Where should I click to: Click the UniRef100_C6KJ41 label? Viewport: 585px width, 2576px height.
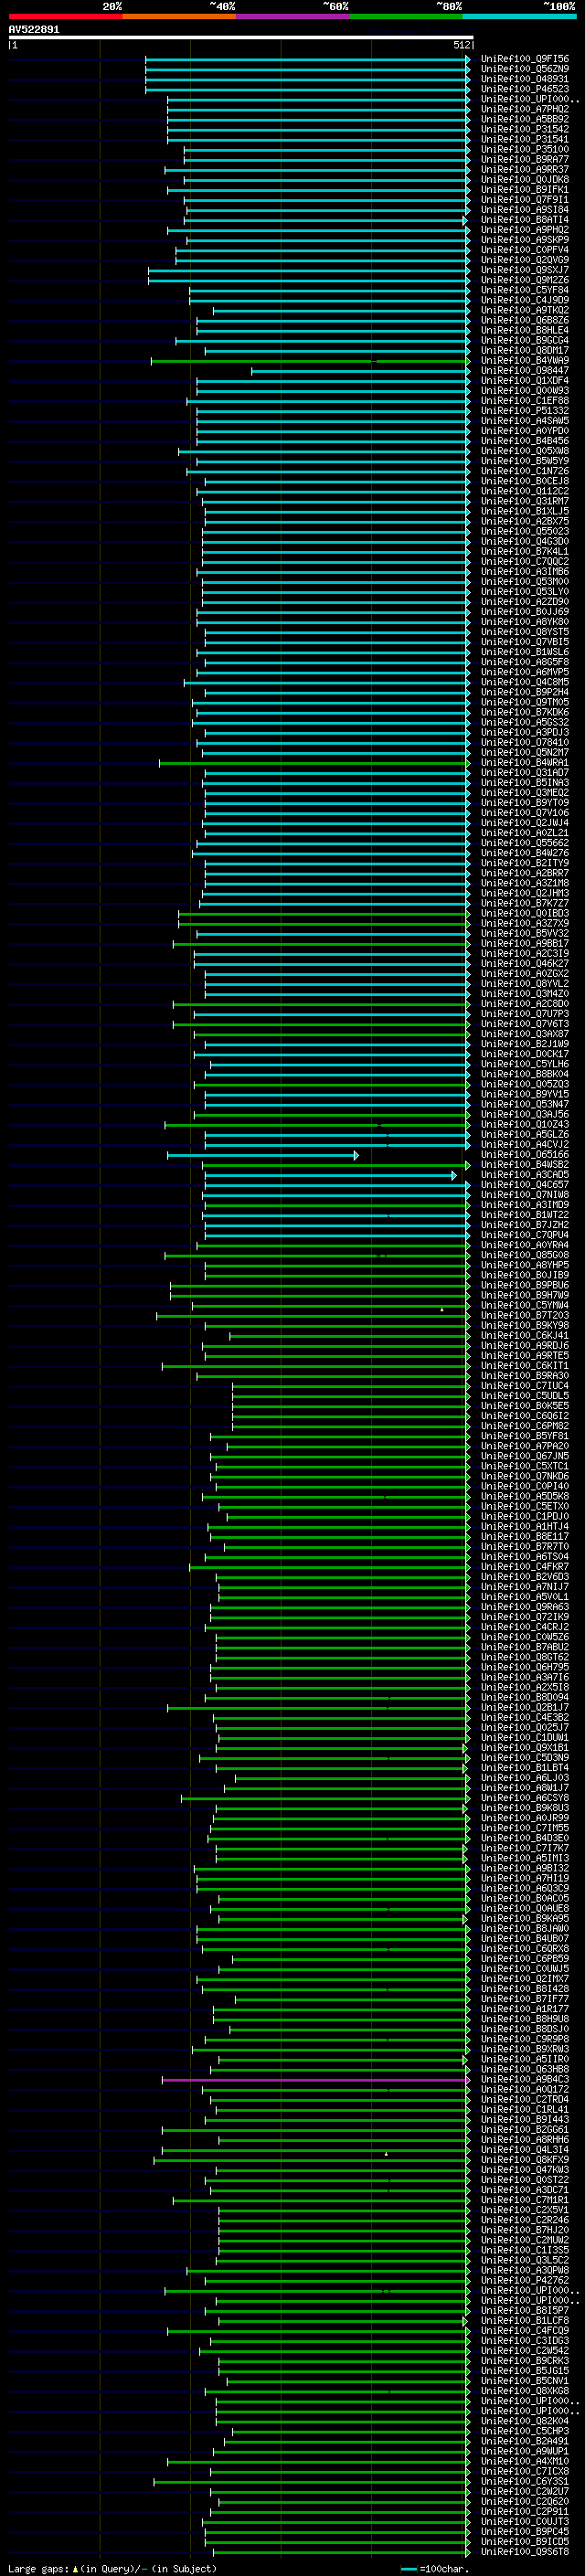524,1335
